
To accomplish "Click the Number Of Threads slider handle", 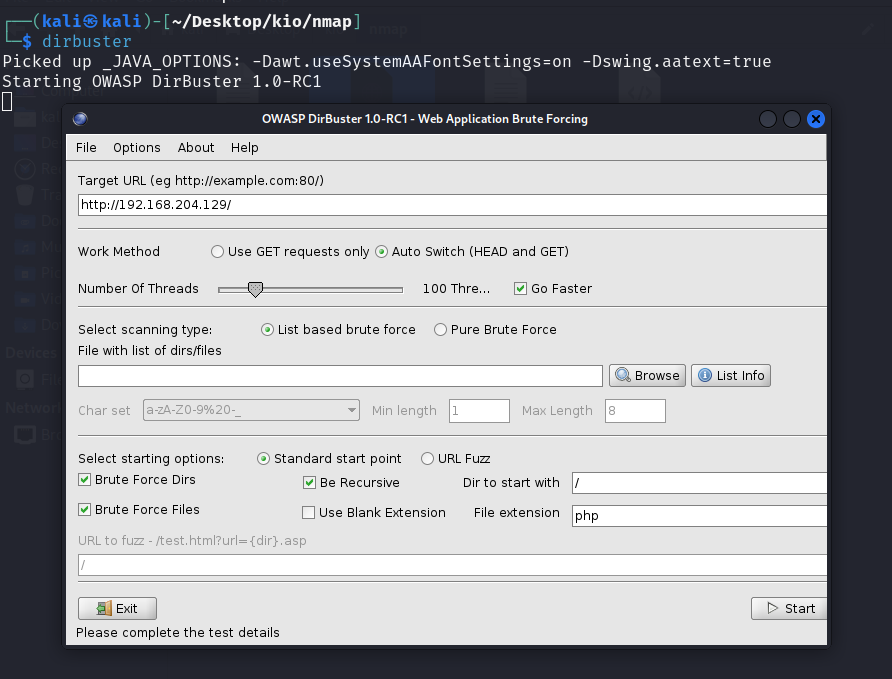I will coord(255,289).
